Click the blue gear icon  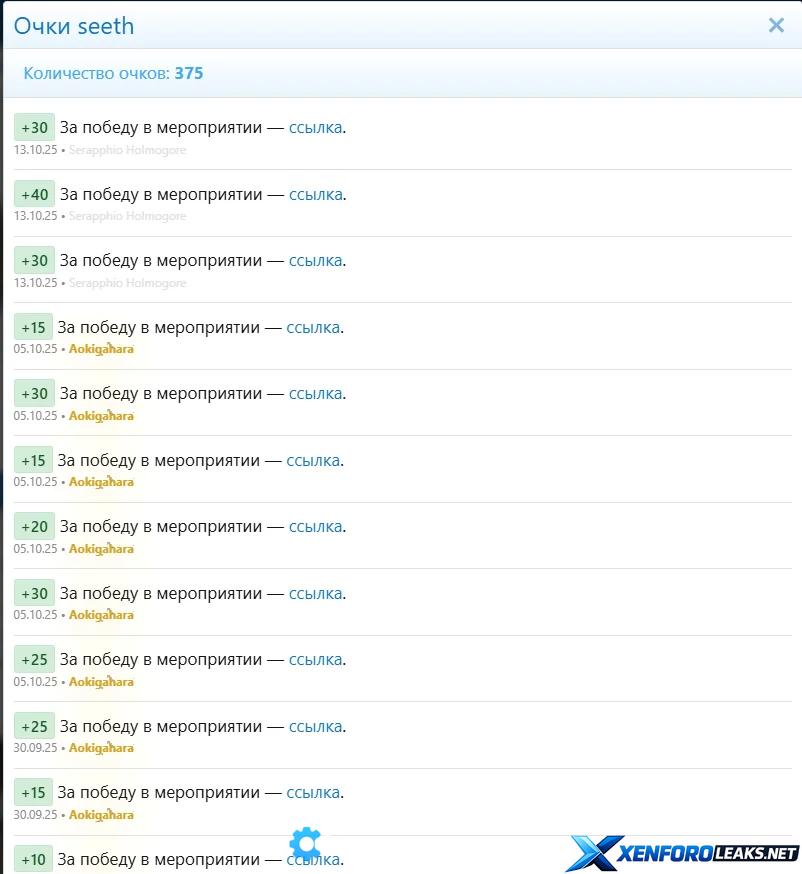pos(305,843)
